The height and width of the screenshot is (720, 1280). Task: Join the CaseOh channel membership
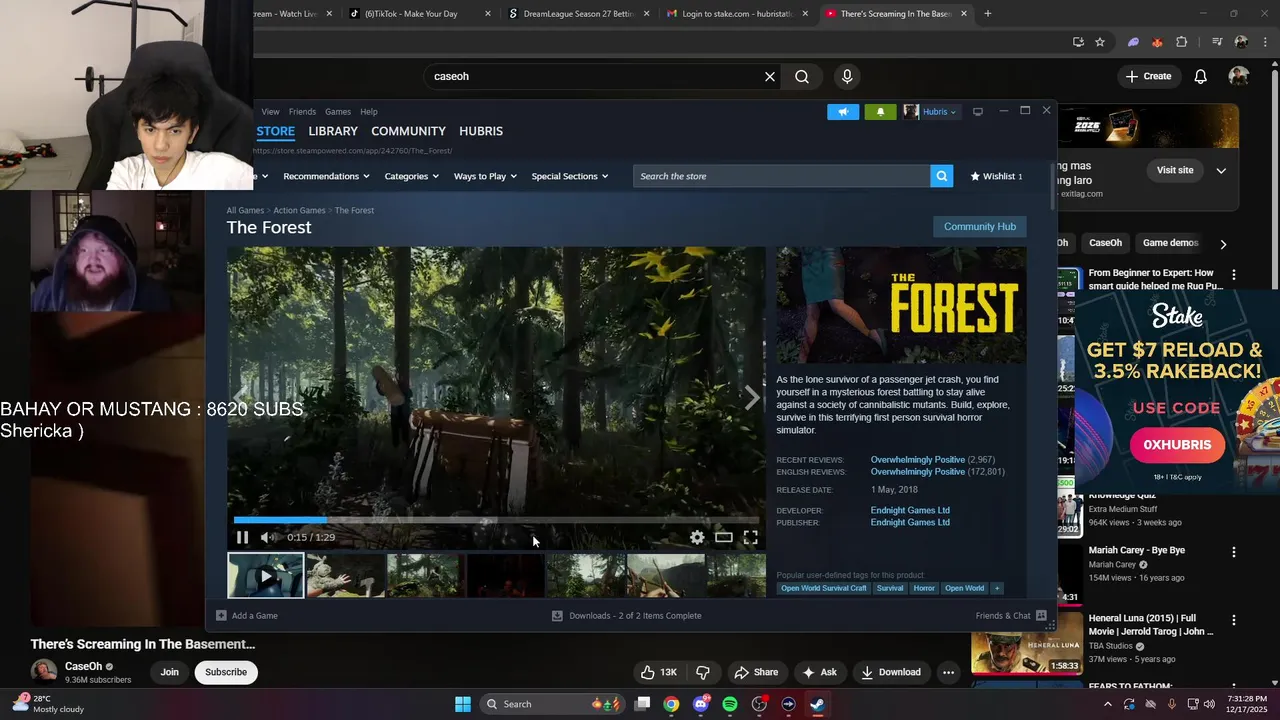point(170,672)
